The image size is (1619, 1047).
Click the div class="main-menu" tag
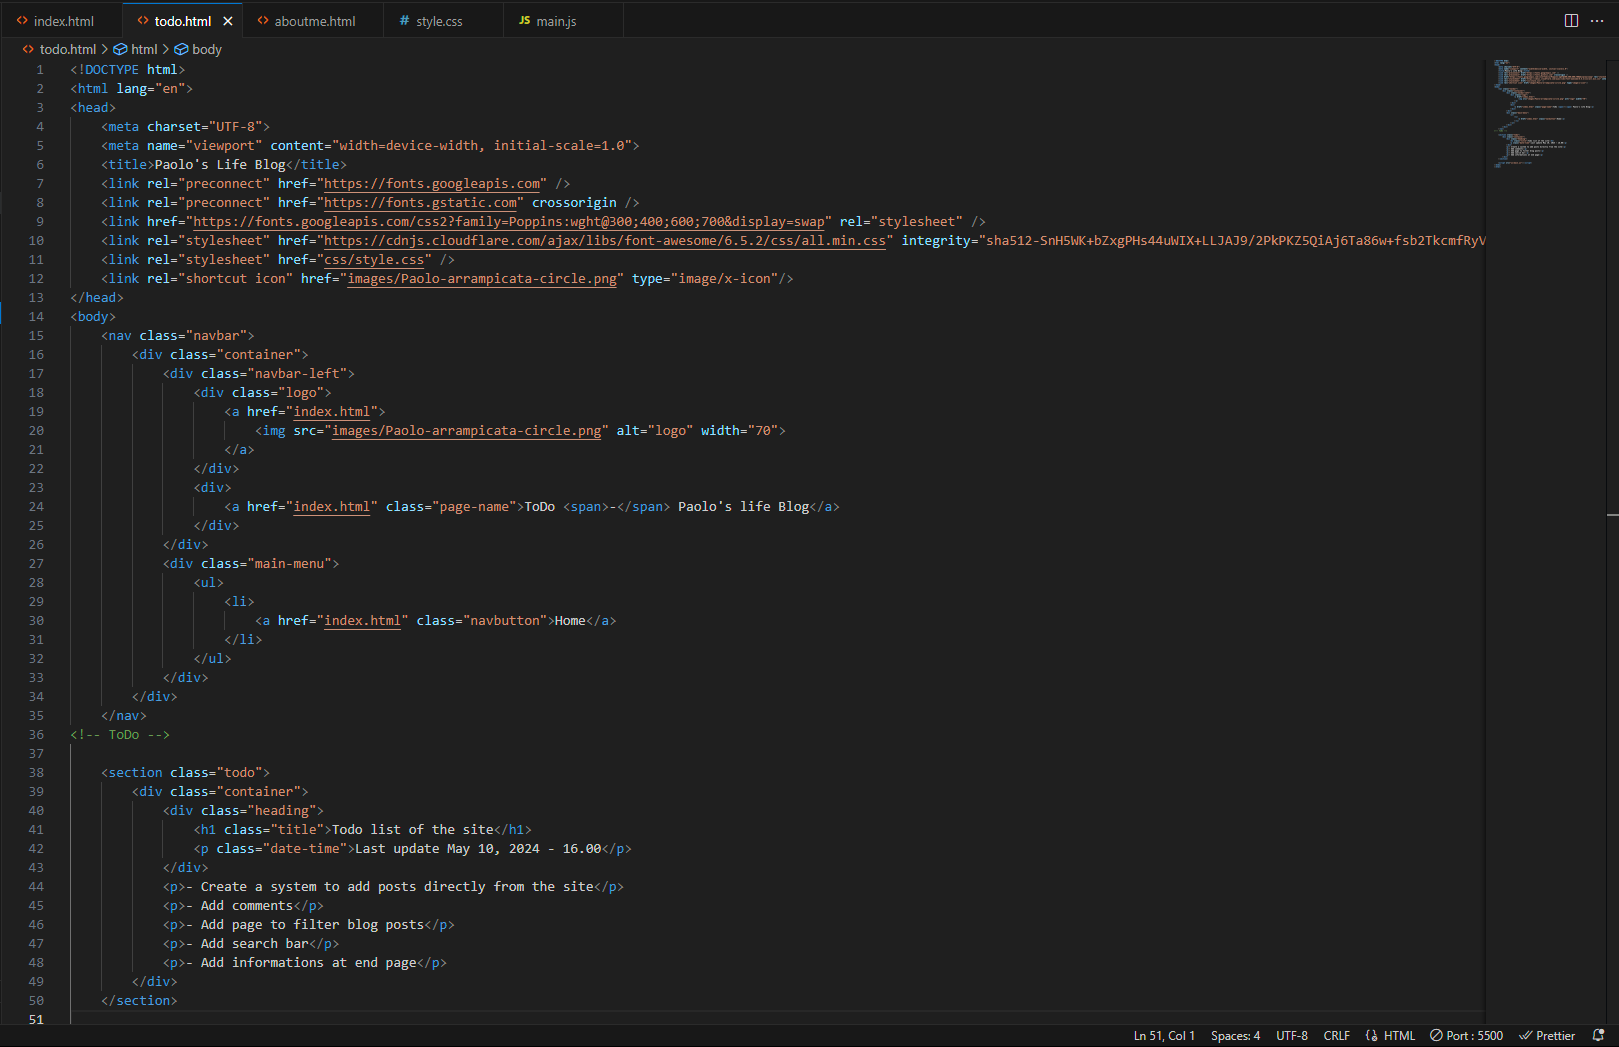(251, 564)
